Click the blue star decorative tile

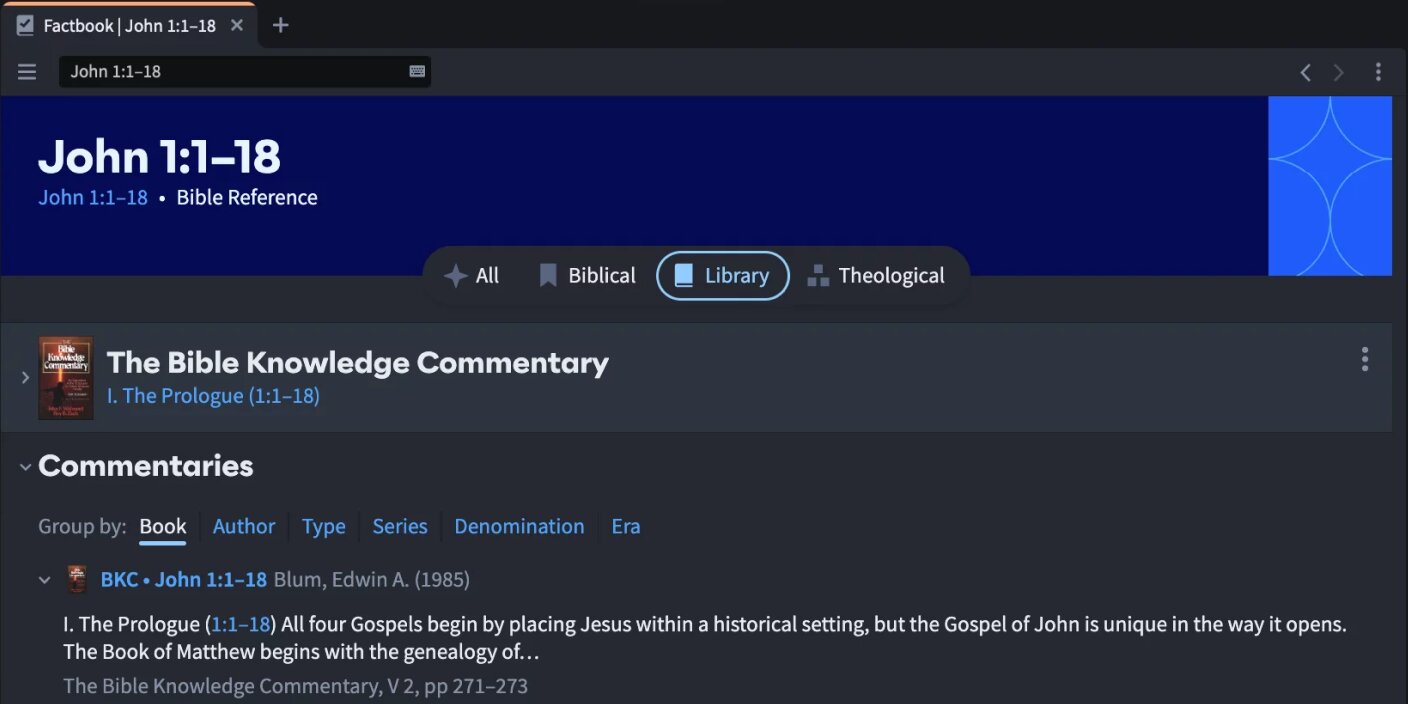coord(1330,186)
